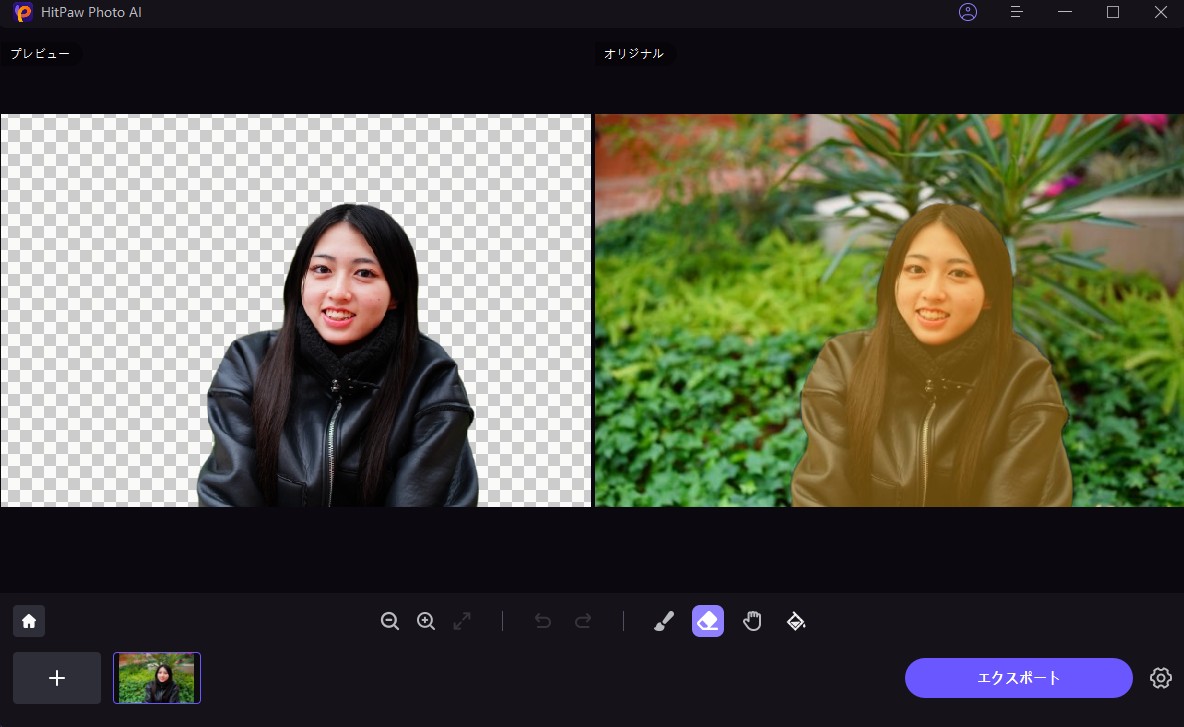Image resolution: width=1184 pixels, height=727 pixels.
Task: Click the fit-to-screen expand arrows icon
Action: pos(462,621)
